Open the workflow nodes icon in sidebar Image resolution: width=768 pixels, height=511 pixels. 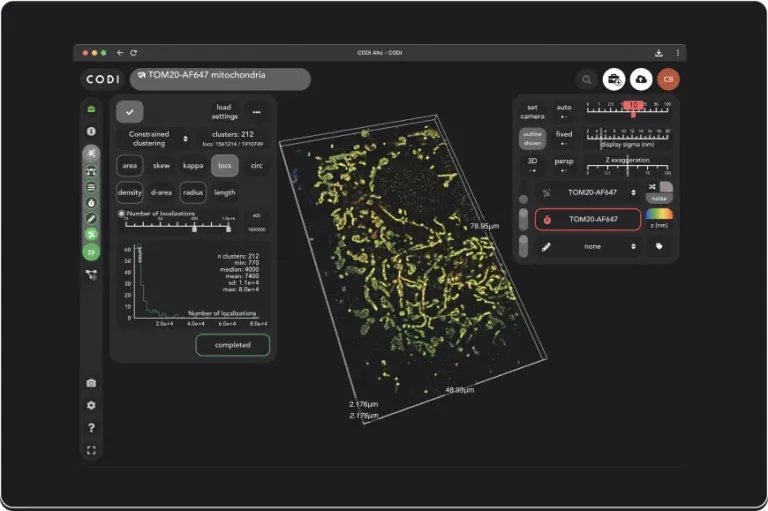tap(91, 275)
